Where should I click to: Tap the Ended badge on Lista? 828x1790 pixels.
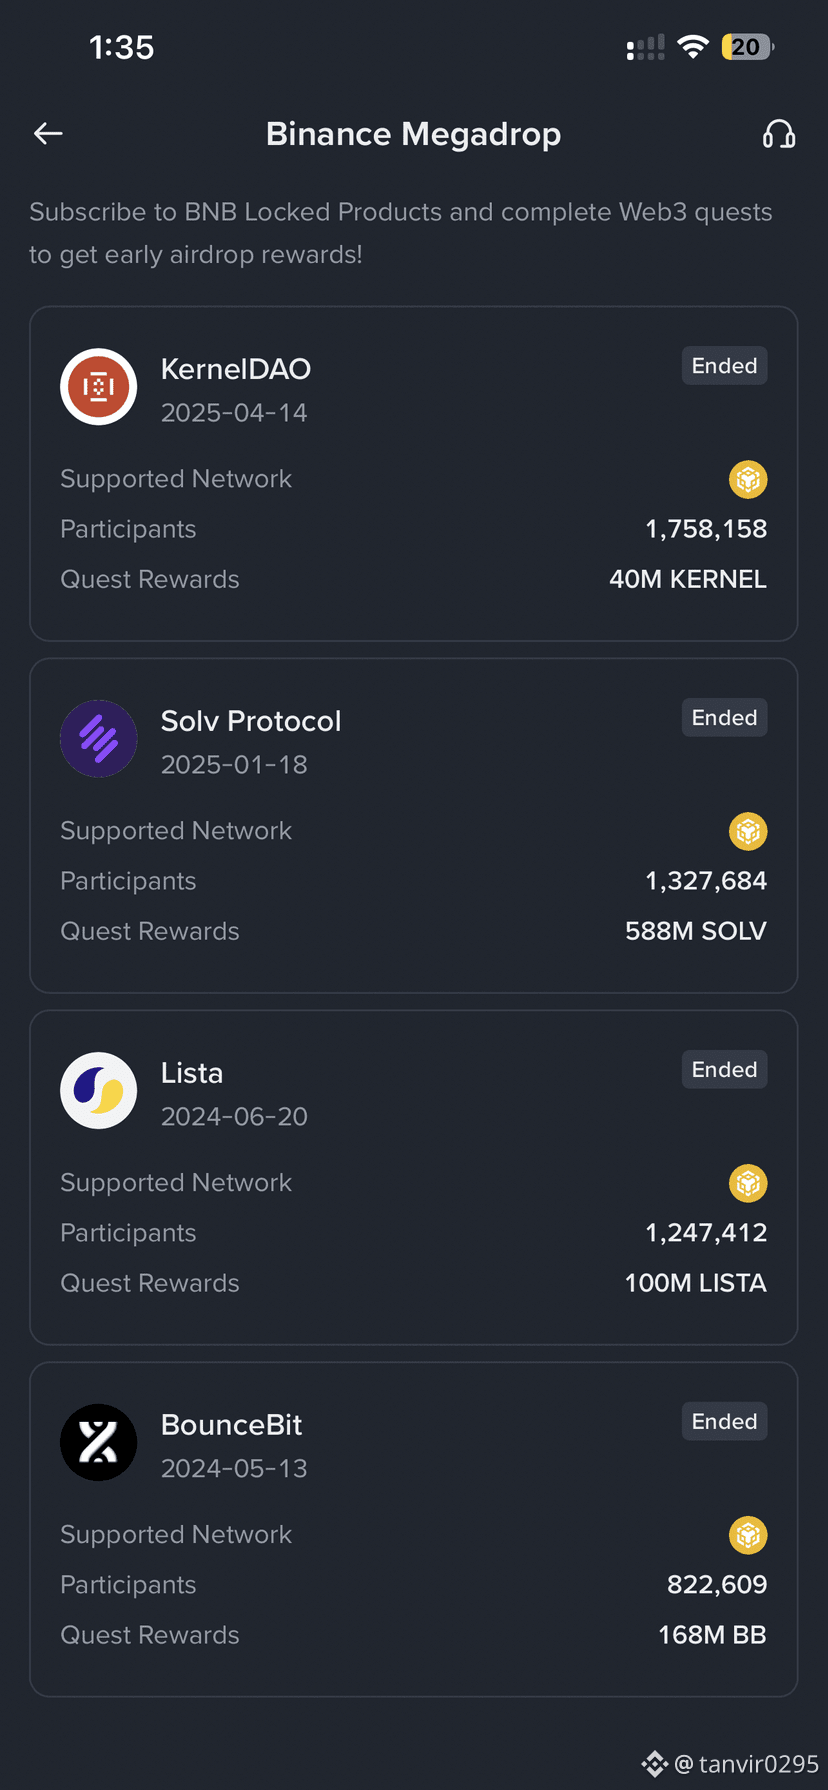tap(725, 1070)
